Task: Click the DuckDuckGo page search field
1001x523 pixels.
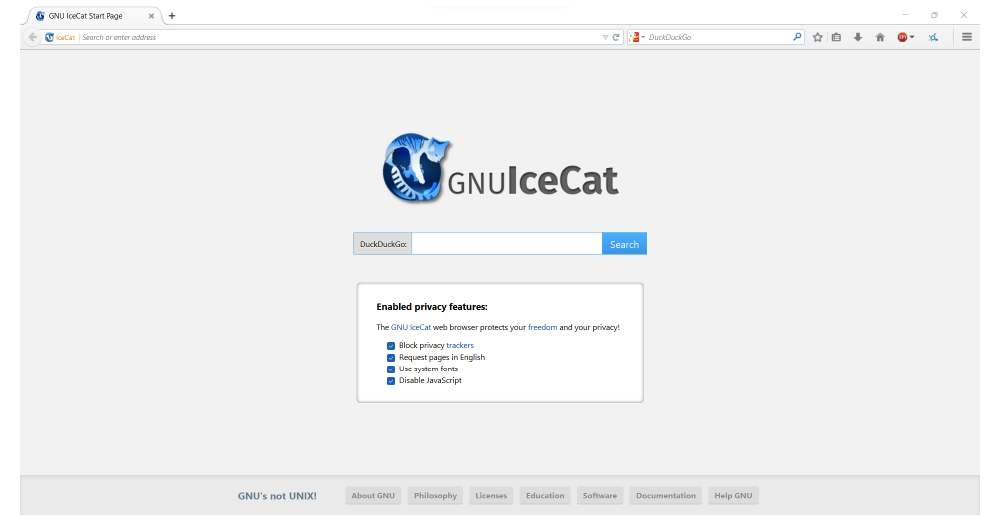Action: [507, 244]
